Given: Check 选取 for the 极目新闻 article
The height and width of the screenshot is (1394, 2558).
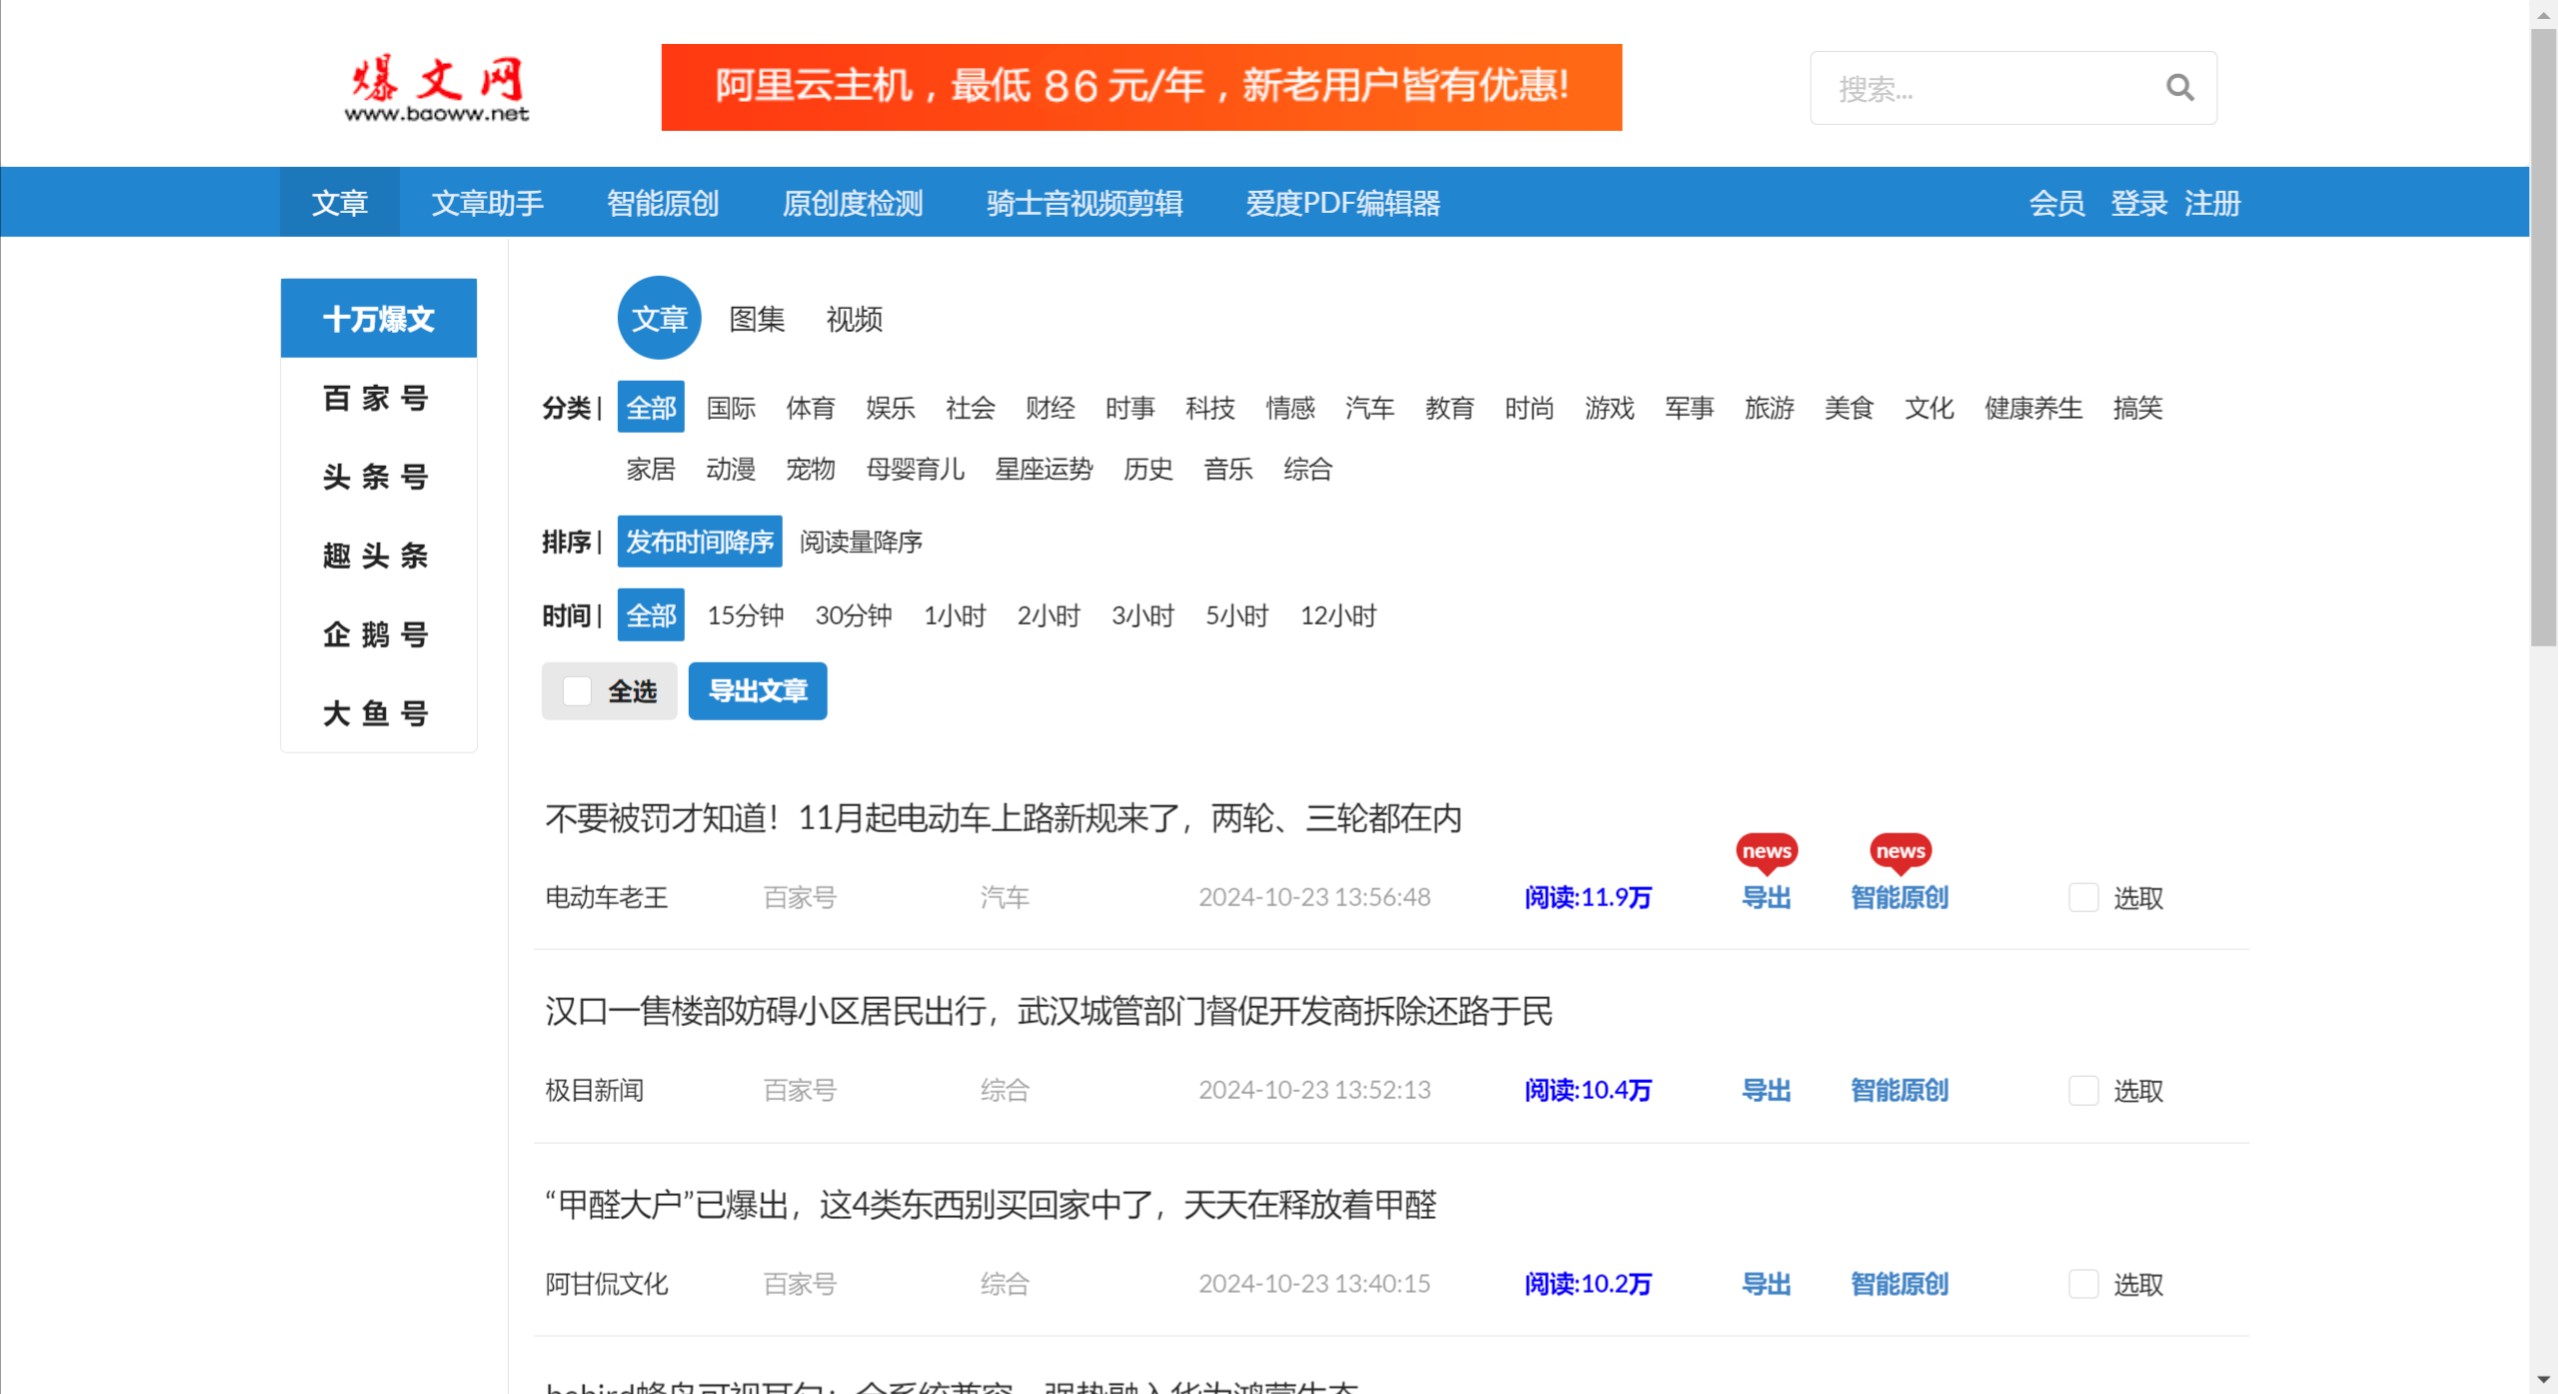Looking at the screenshot, I should [2084, 1090].
